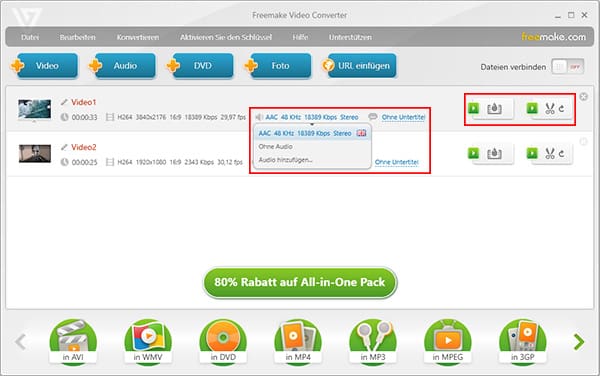Choose AAC 48 KHz Stereo track option
Image resolution: width=600 pixels, height=376 pixels.
click(x=312, y=133)
